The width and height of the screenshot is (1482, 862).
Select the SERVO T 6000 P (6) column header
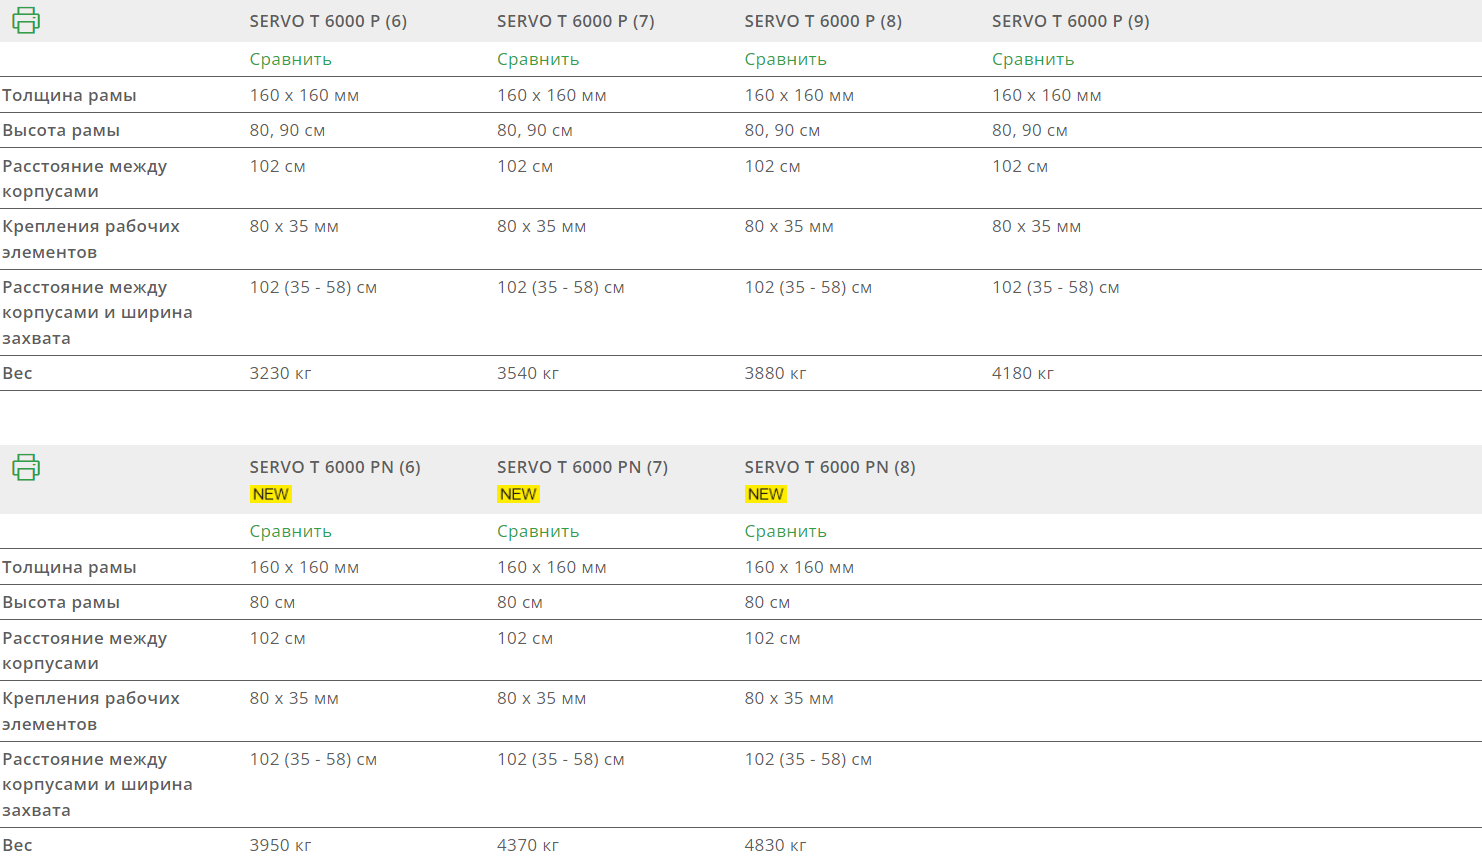328,21
